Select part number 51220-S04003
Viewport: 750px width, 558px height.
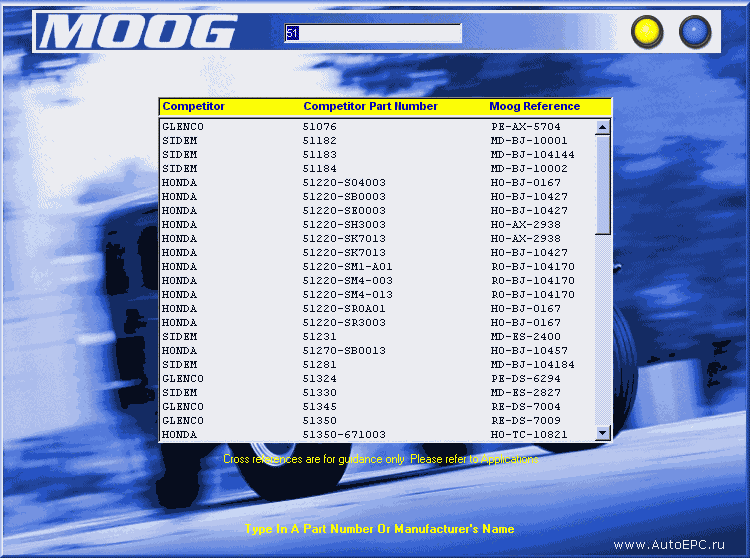[x=344, y=183]
